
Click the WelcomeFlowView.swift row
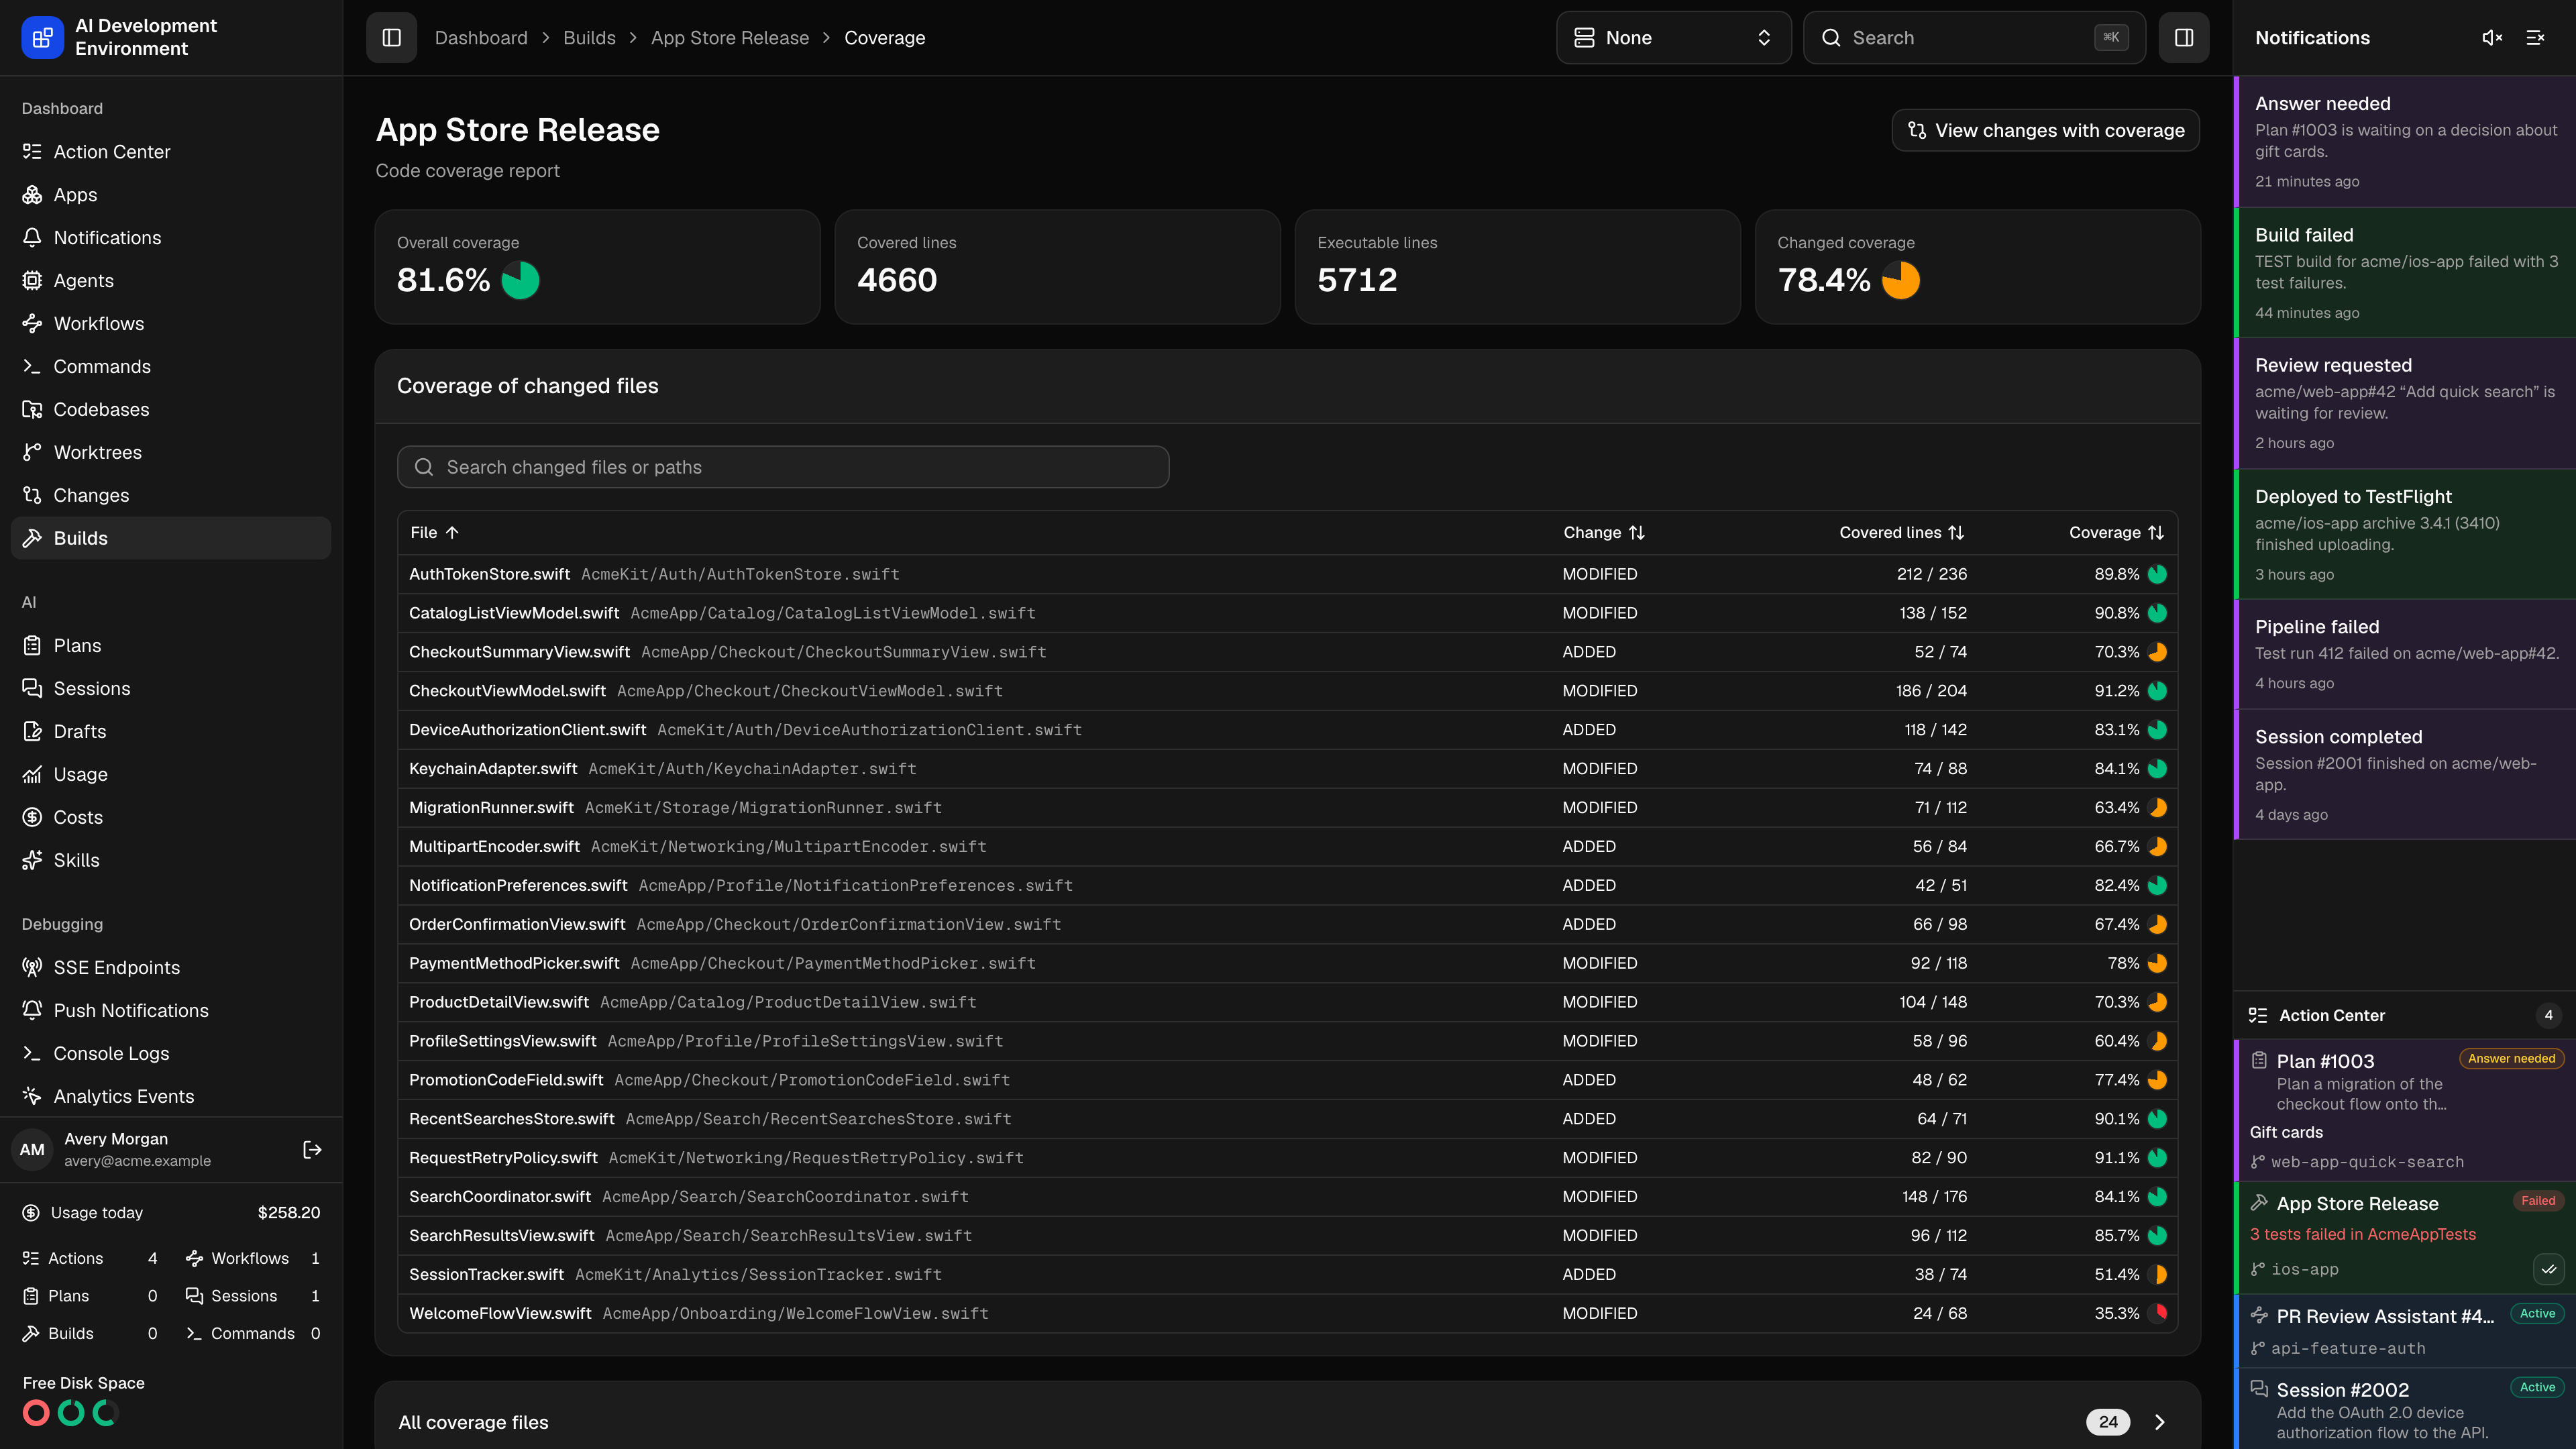[1287, 1314]
